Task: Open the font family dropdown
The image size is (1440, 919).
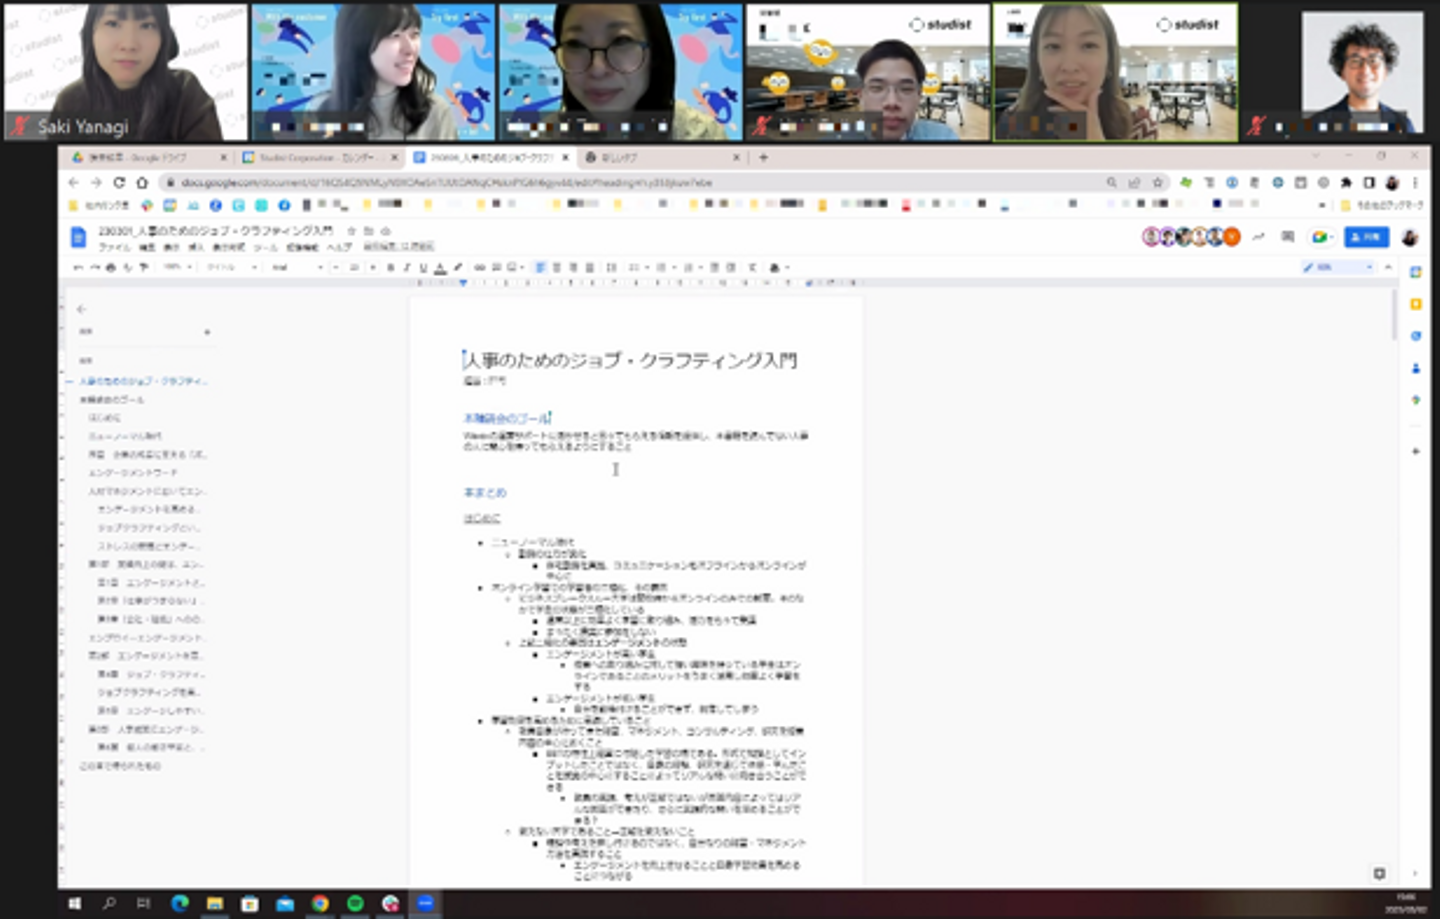Action: pos(297,268)
